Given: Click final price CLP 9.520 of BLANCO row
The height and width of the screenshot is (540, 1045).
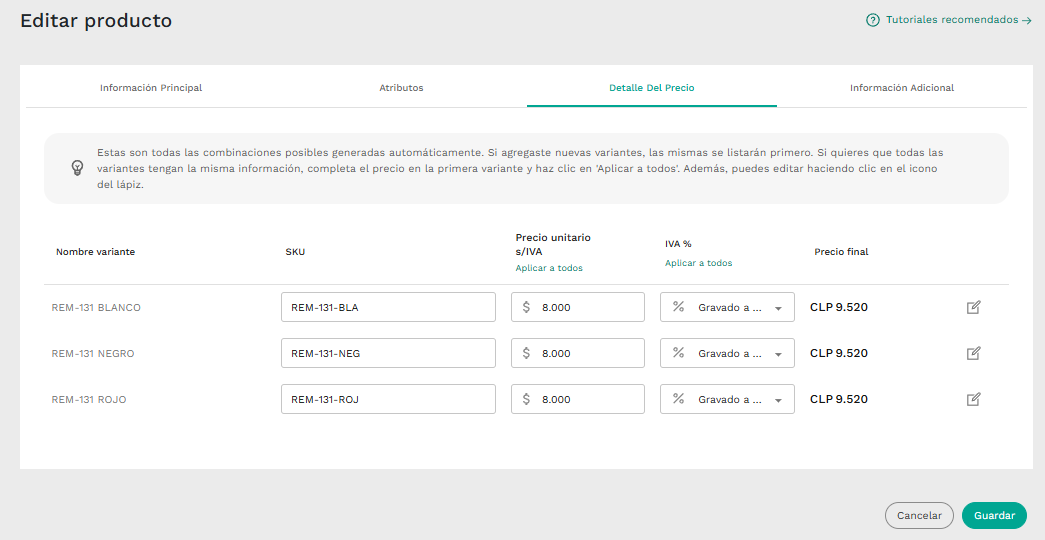Looking at the screenshot, I should pyautogui.click(x=838, y=307).
